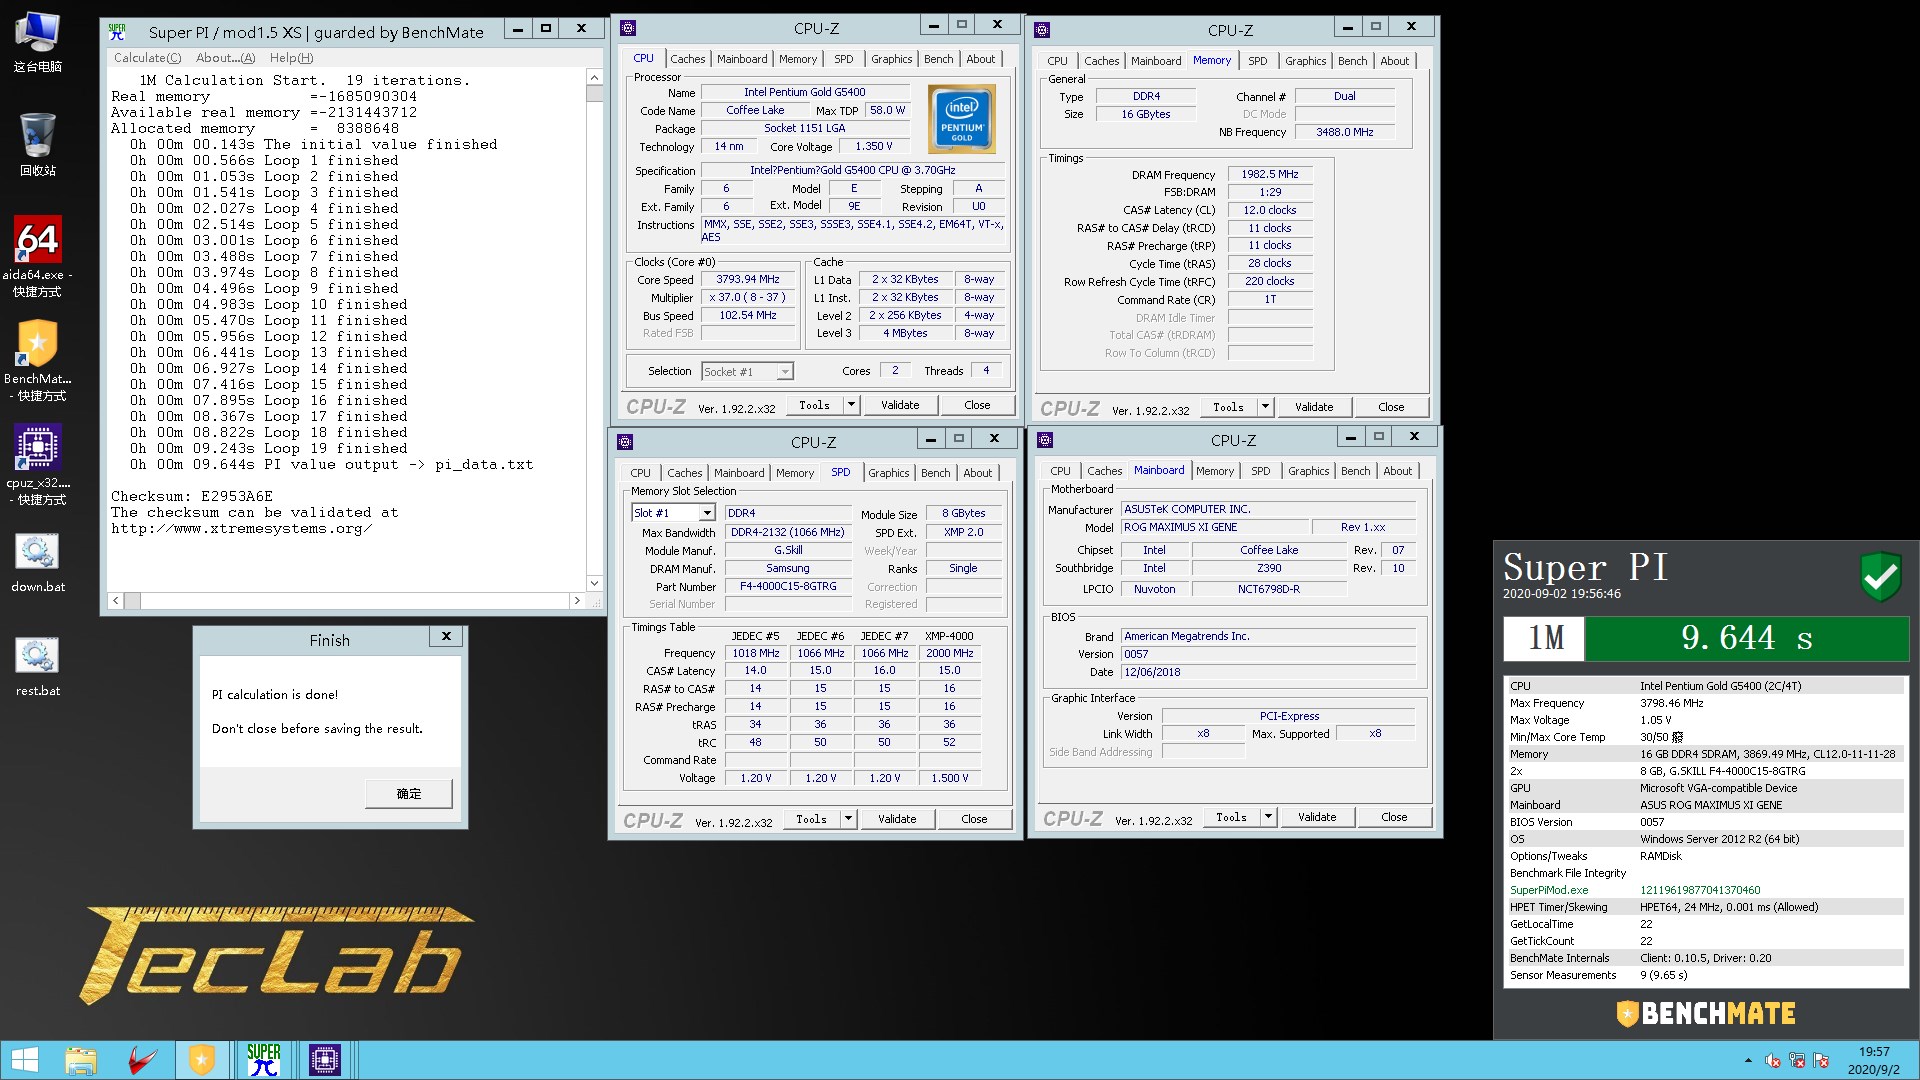This screenshot has width=1920, height=1080.
Task: Close the Finish dialog
Action: (x=446, y=636)
